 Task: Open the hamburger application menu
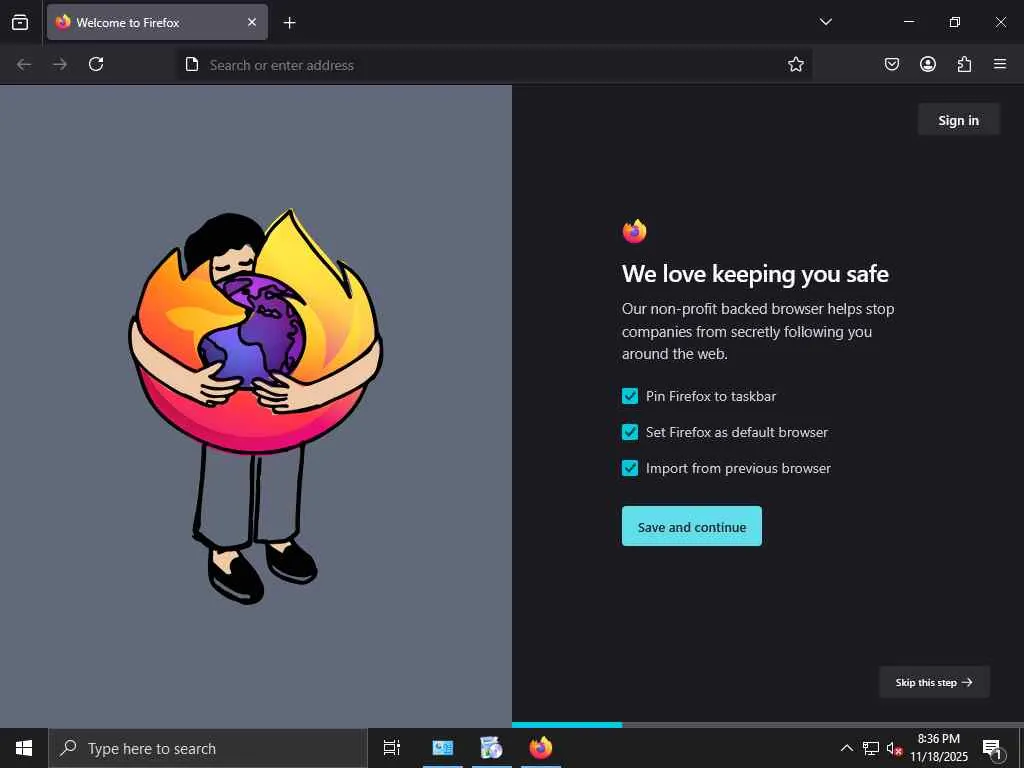point(1000,64)
